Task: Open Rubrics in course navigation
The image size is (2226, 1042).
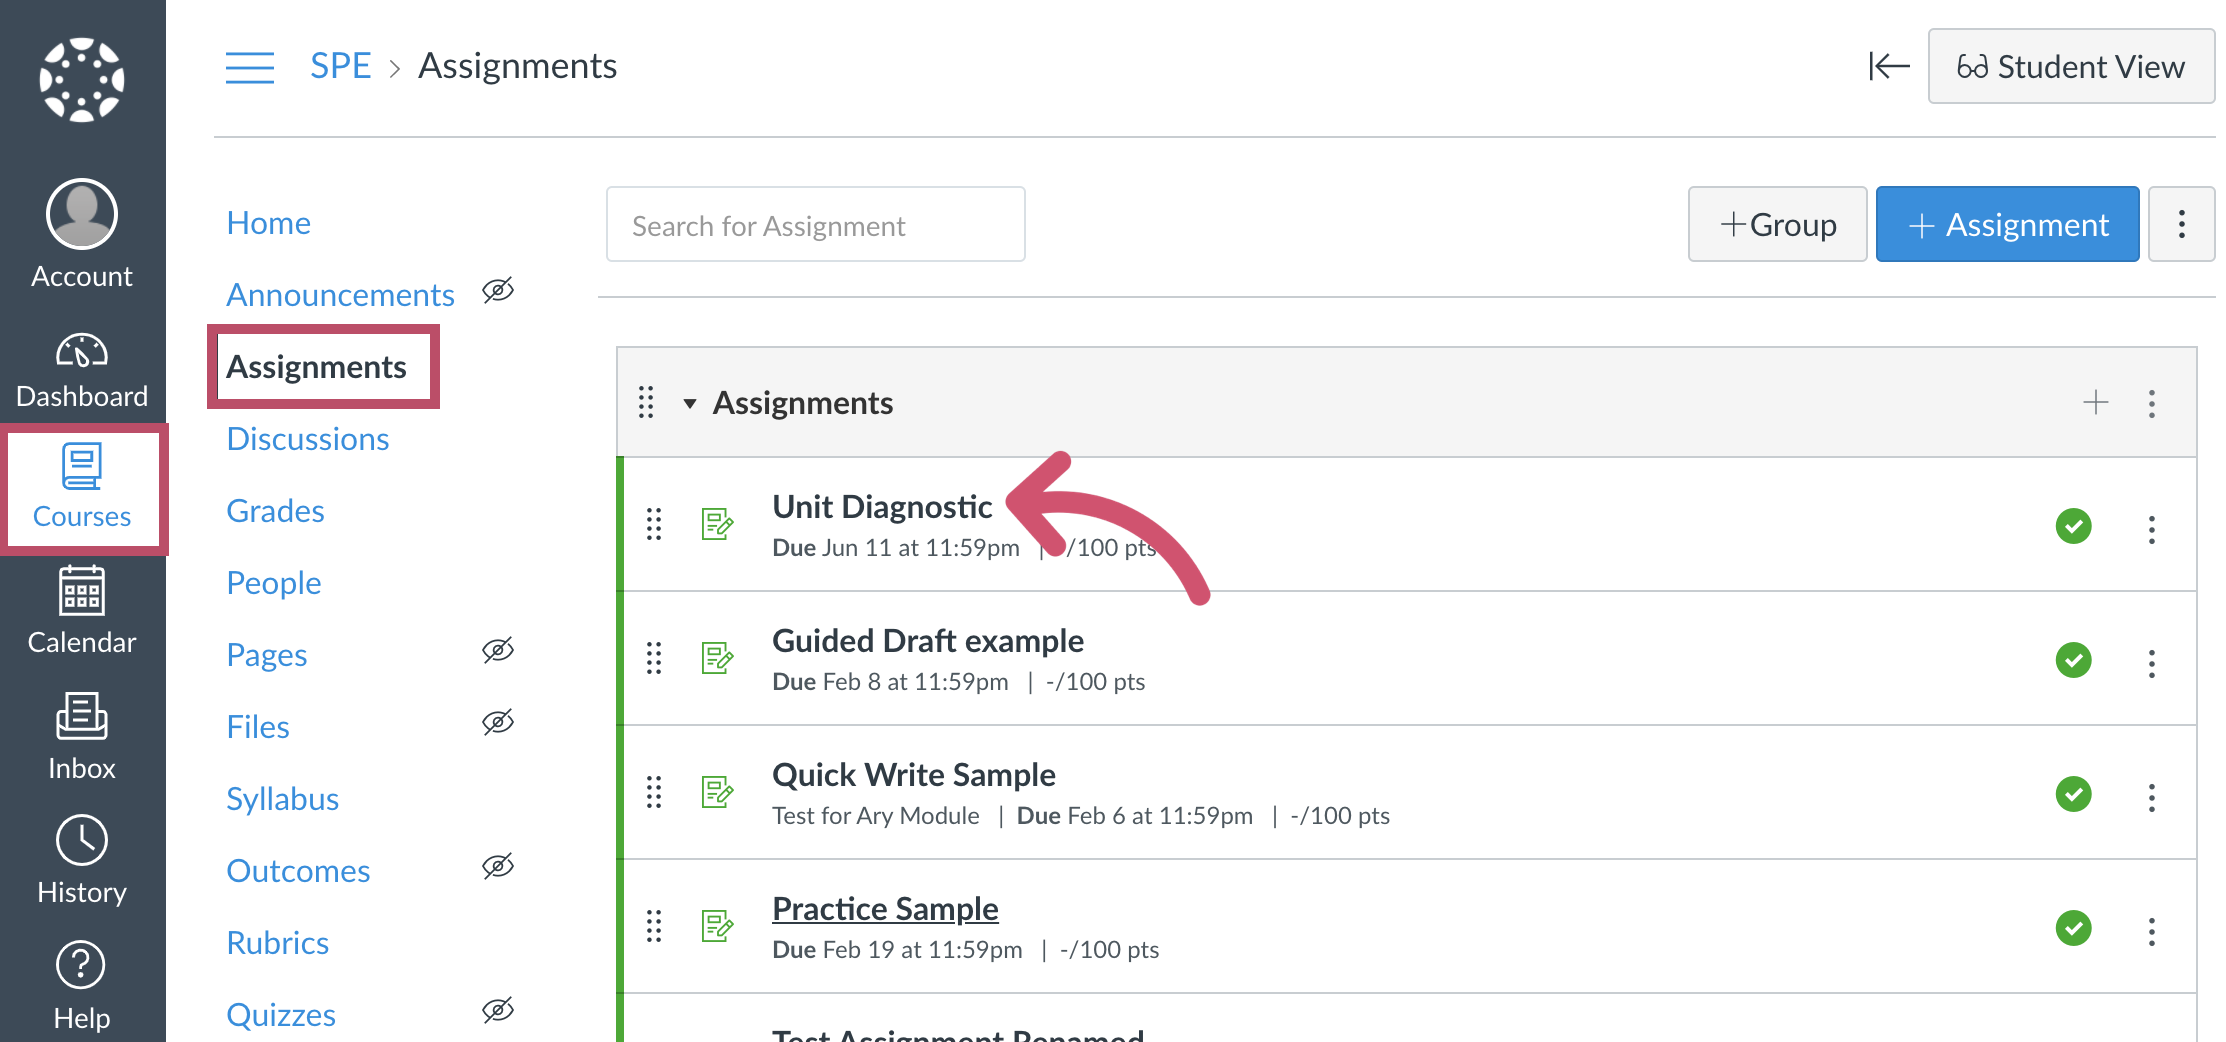Action: [x=277, y=943]
